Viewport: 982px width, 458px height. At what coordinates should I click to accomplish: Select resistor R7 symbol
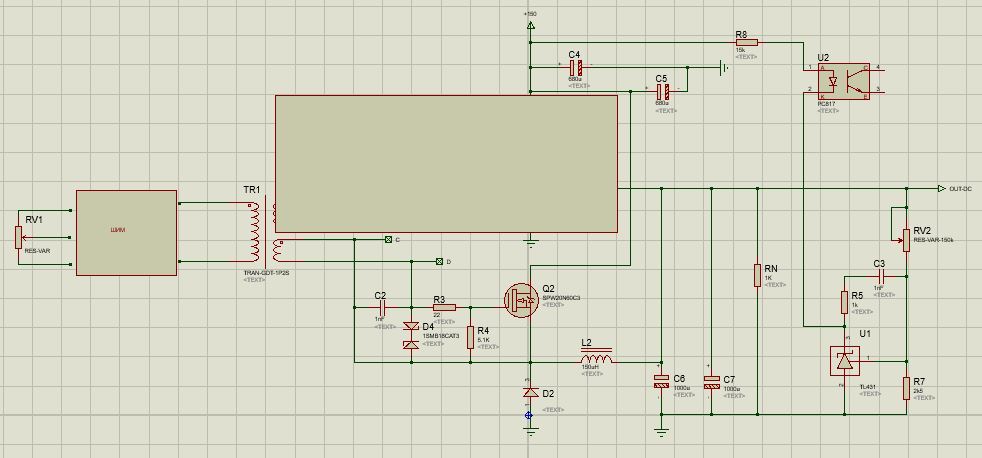tap(906, 388)
